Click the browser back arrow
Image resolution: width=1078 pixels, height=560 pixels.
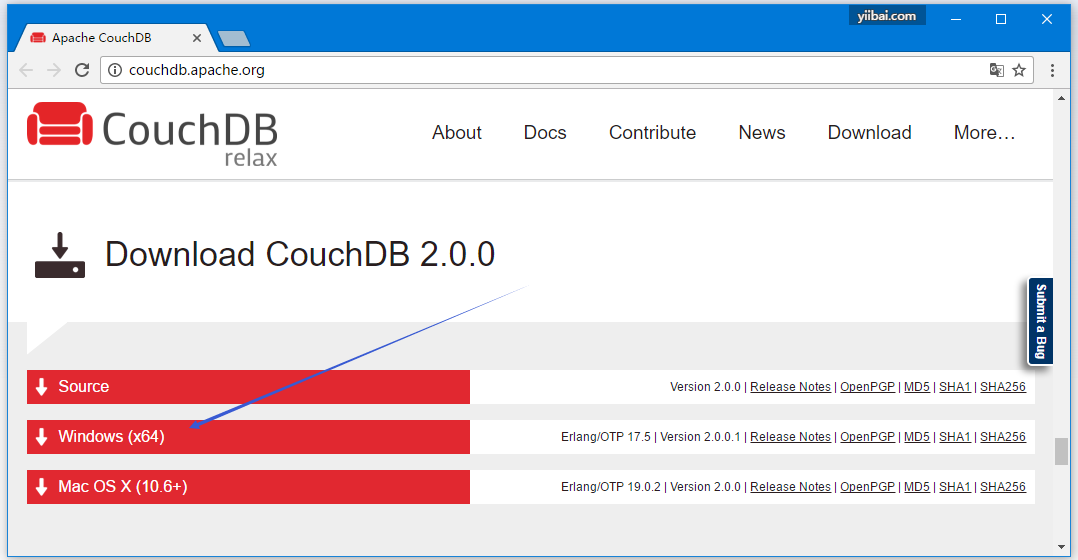click(x=26, y=70)
